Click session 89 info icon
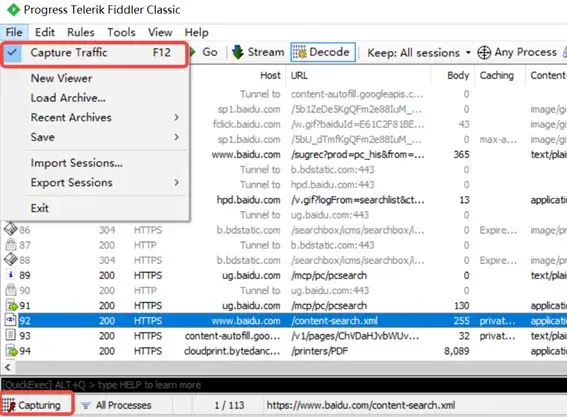This screenshot has width=567, height=417. point(11,275)
